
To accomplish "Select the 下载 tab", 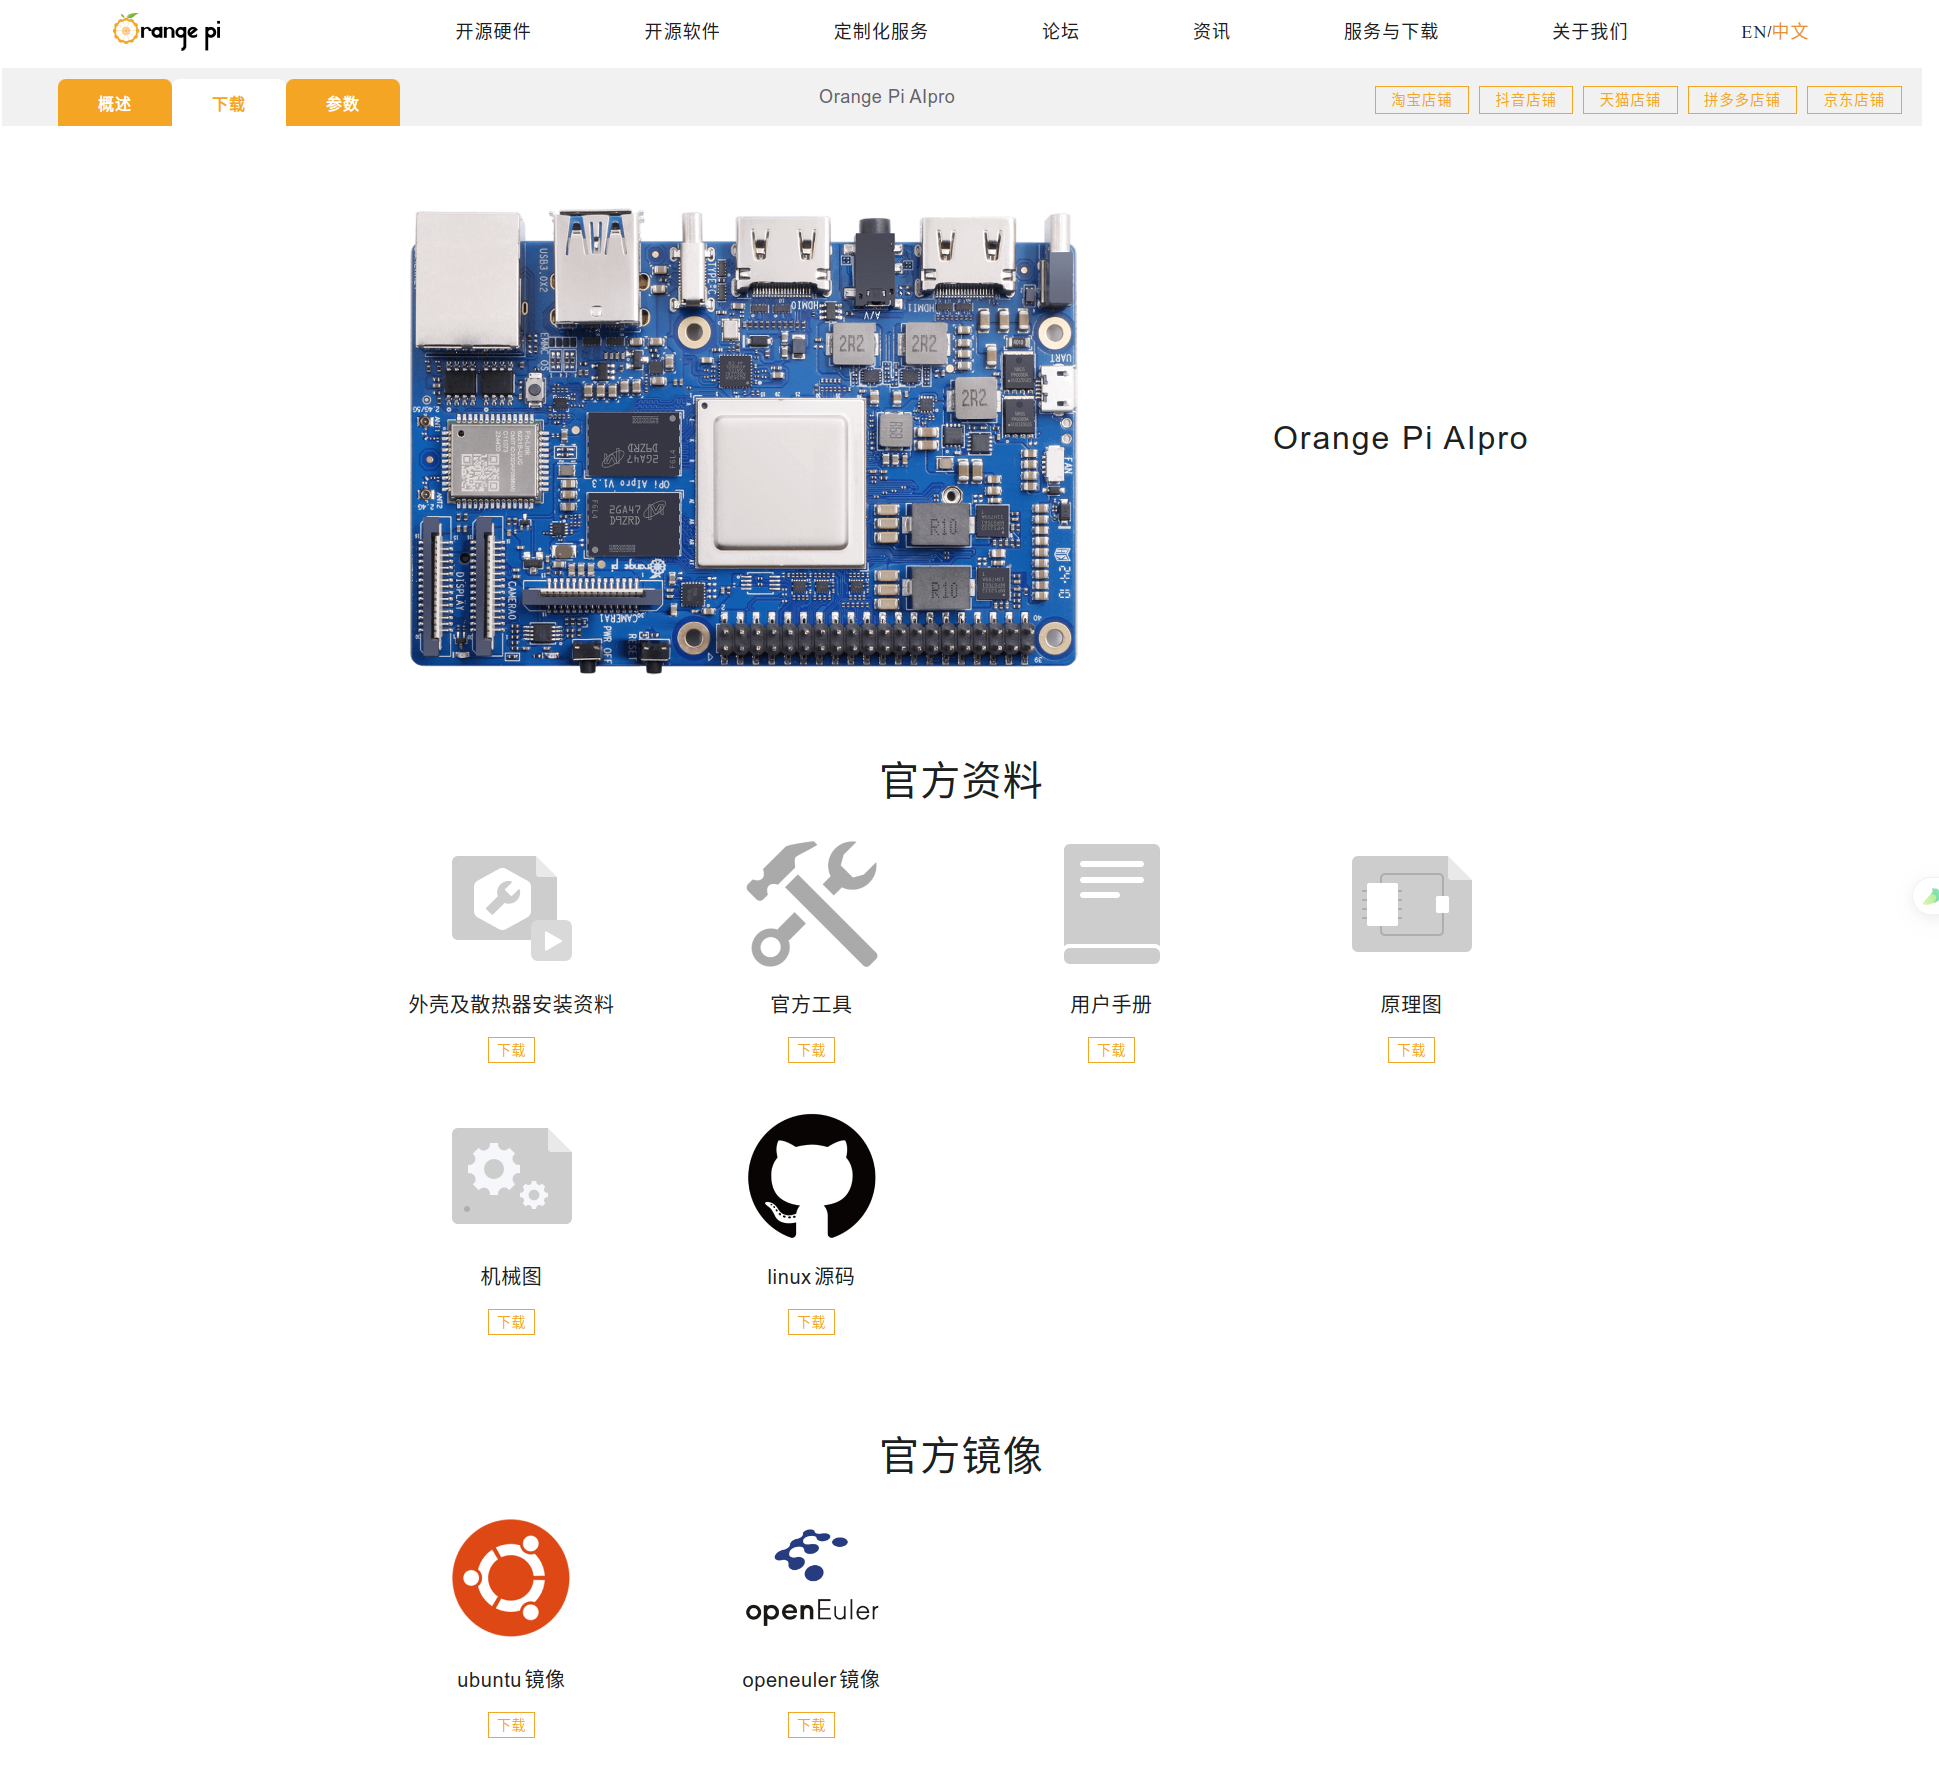I will [x=228, y=103].
